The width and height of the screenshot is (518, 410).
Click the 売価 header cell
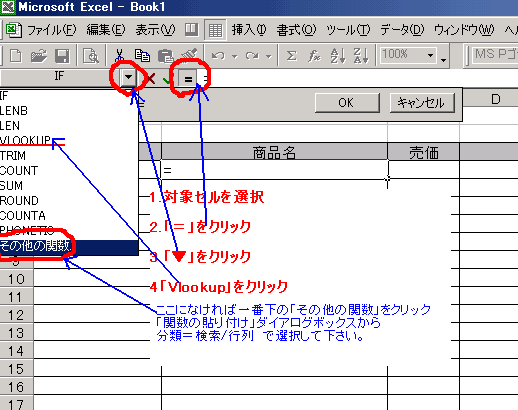pos(424,152)
